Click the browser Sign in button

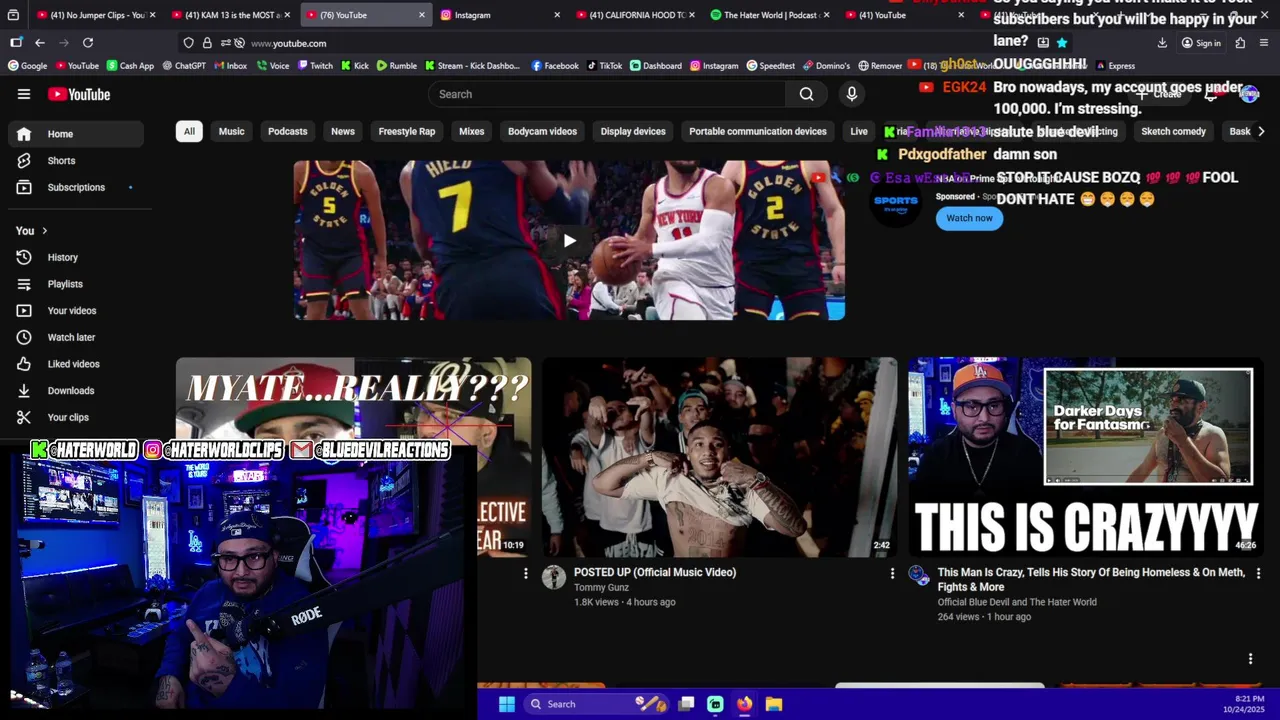pyautogui.click(x=1201, y=43)
